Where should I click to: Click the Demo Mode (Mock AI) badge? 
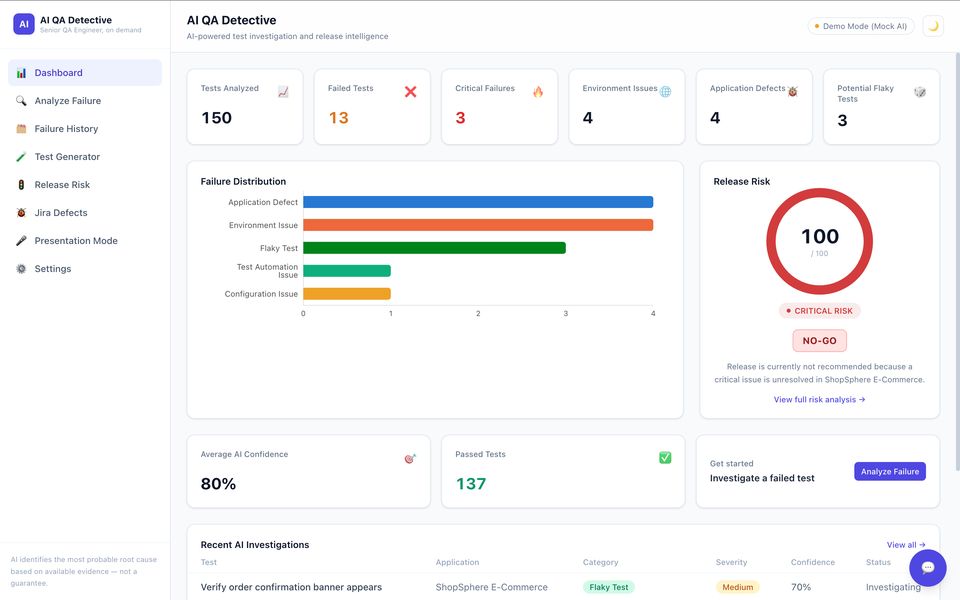point(861,26)
